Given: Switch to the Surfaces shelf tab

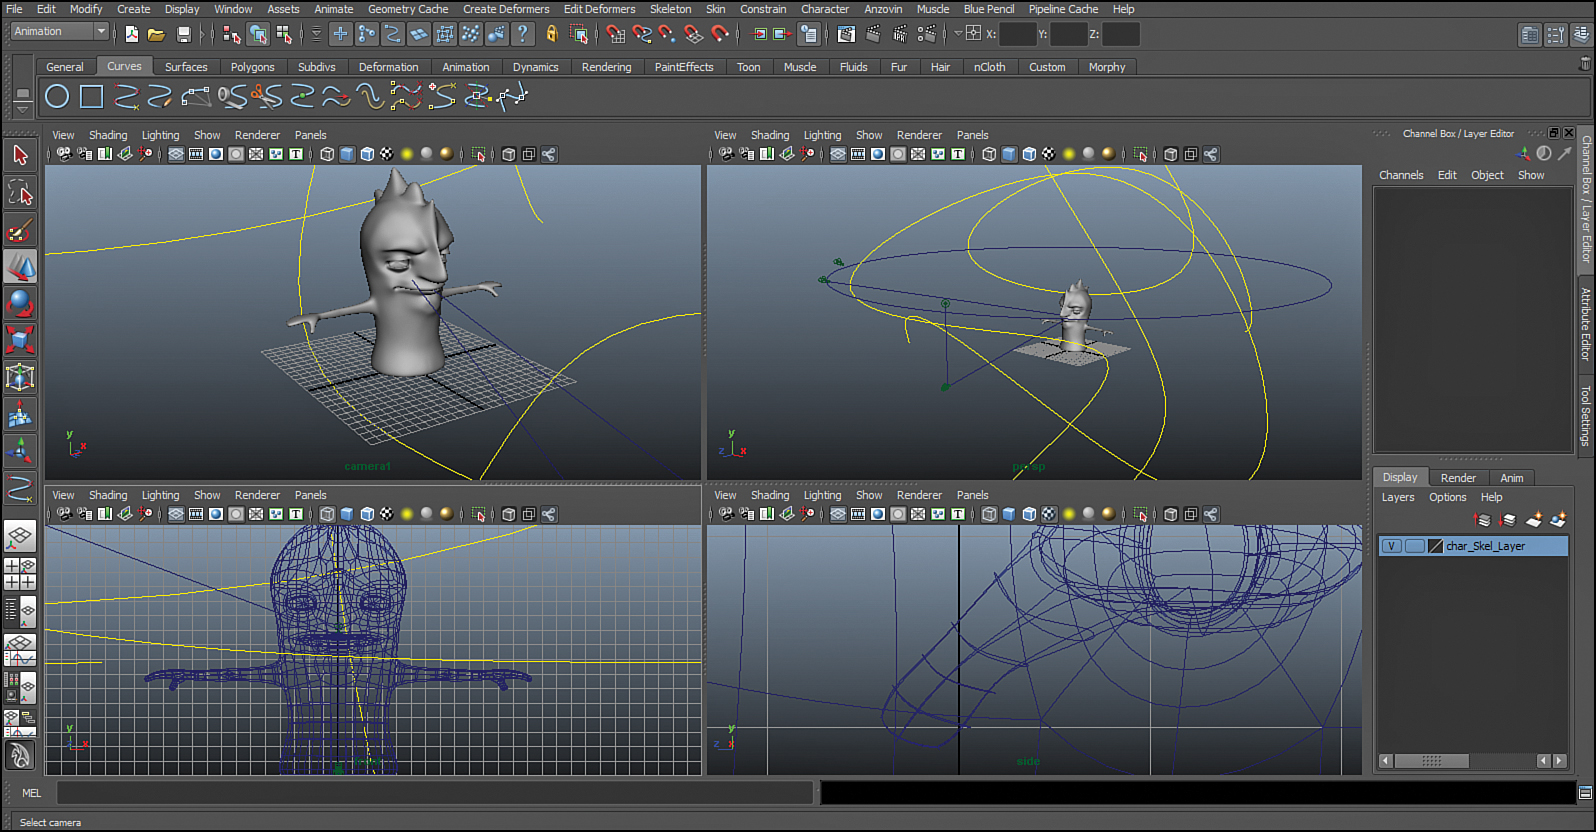Looking at the screenshot, I should pos(186,67).
